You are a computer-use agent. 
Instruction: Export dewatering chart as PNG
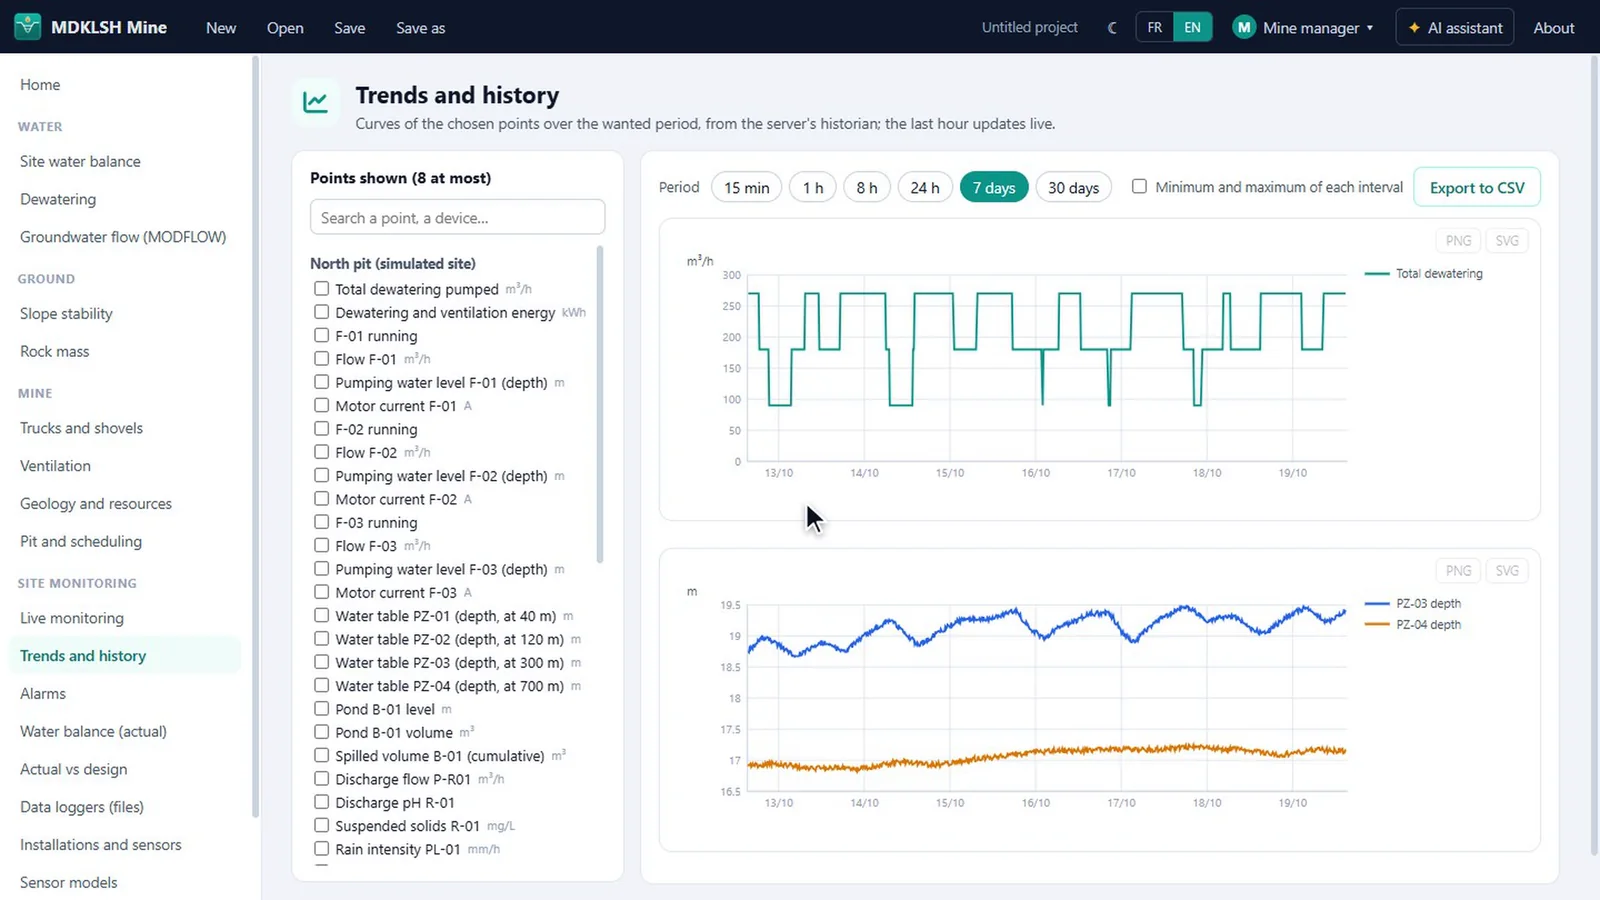click(1458, 240)
